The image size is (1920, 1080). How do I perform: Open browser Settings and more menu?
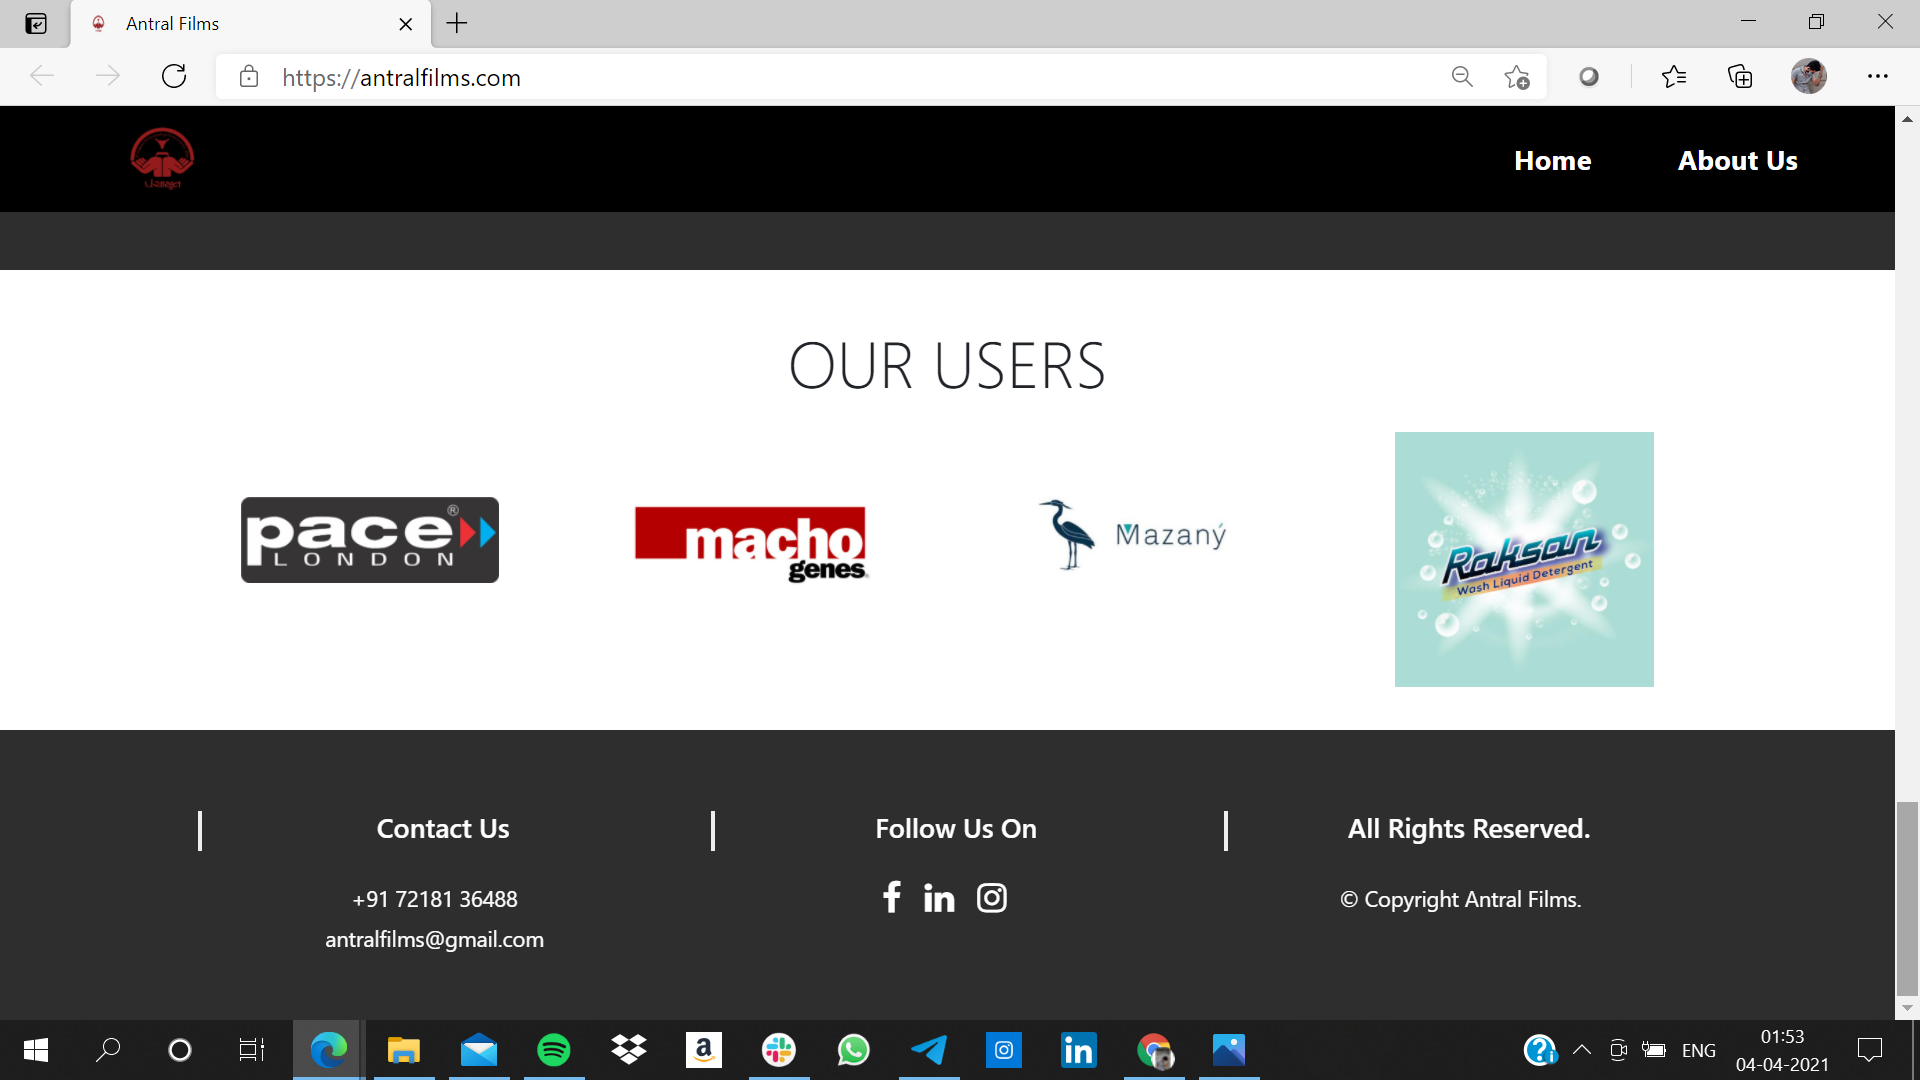(x=1877, y=77)
